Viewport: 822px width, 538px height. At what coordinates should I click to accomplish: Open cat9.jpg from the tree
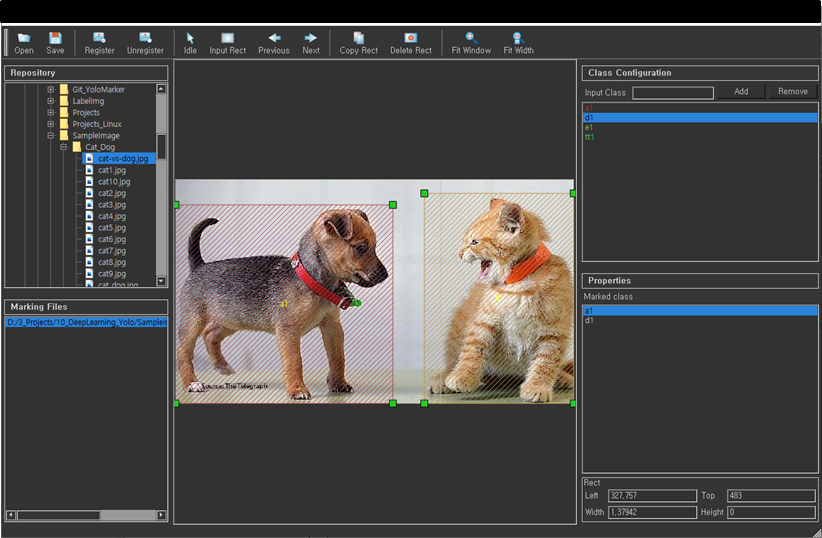[x=112, y=274]
